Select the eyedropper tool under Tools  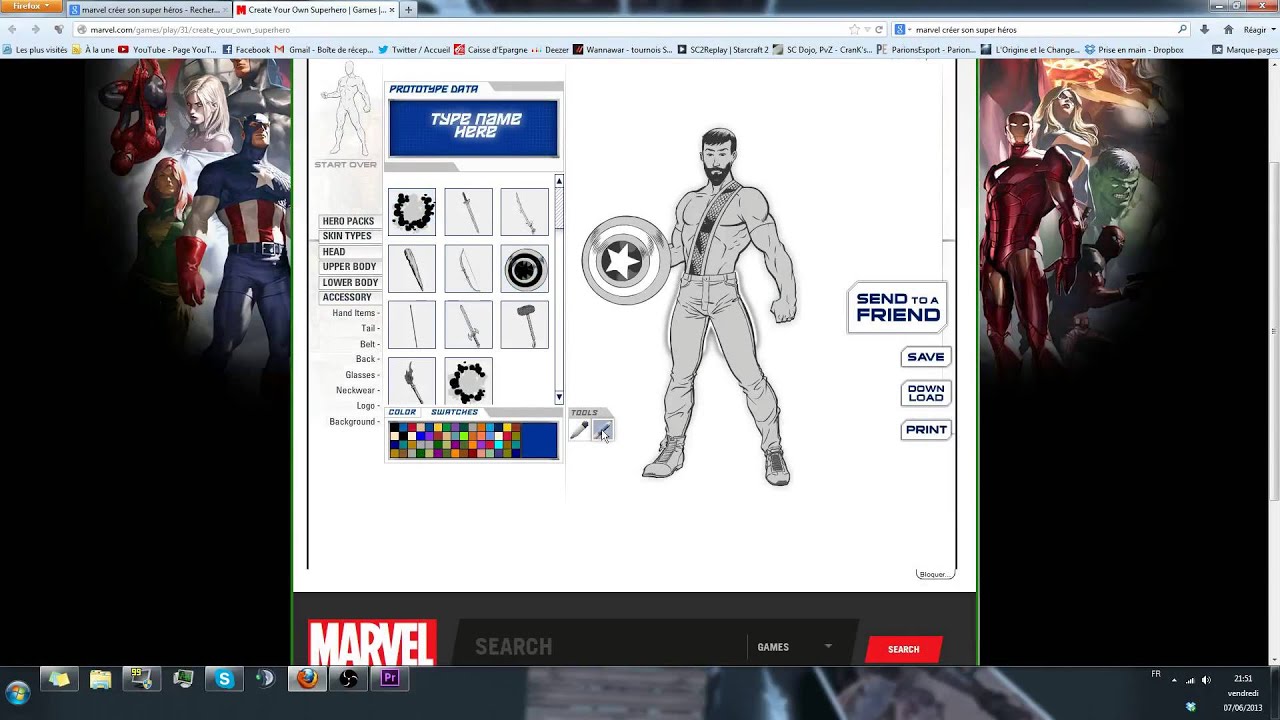point(579,430)
